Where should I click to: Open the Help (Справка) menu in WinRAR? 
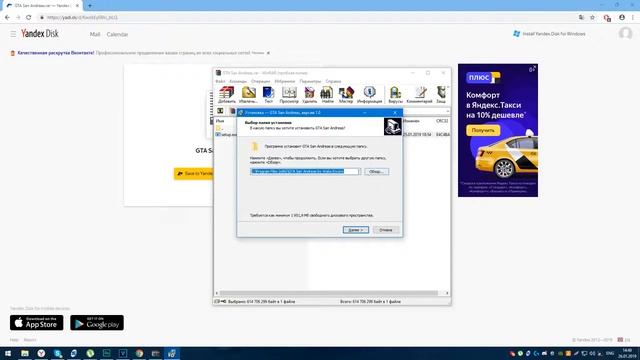(x=333, y=81)
